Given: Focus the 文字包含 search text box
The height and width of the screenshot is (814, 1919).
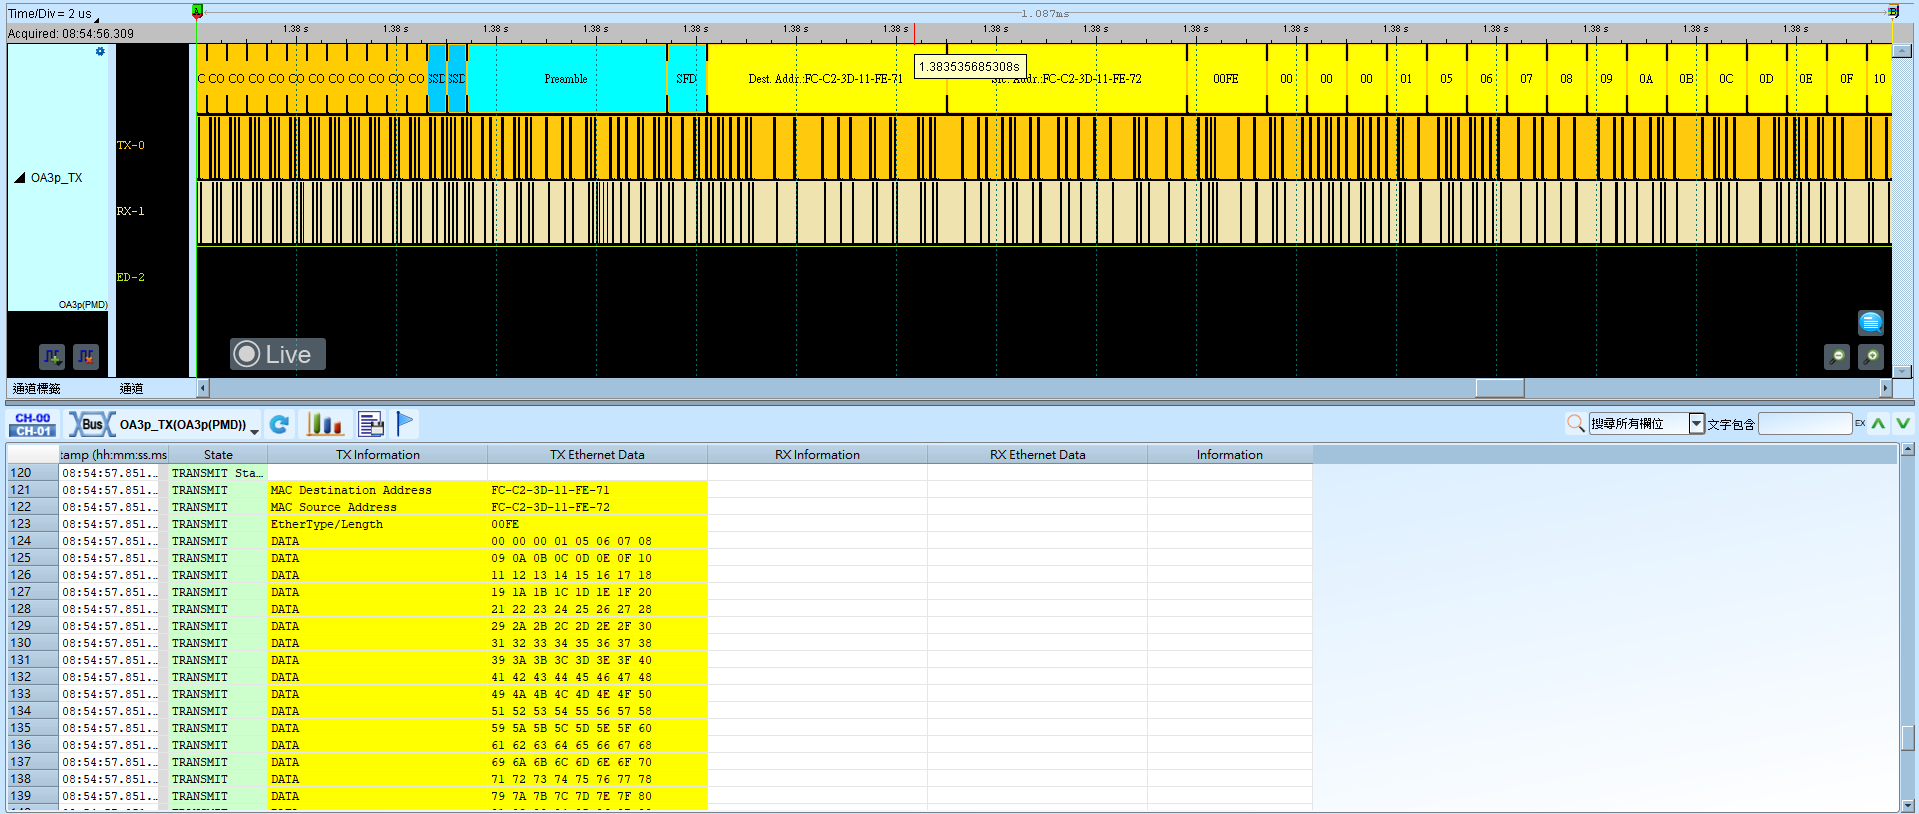Looking at the screenshot, I should (1805, 423).
